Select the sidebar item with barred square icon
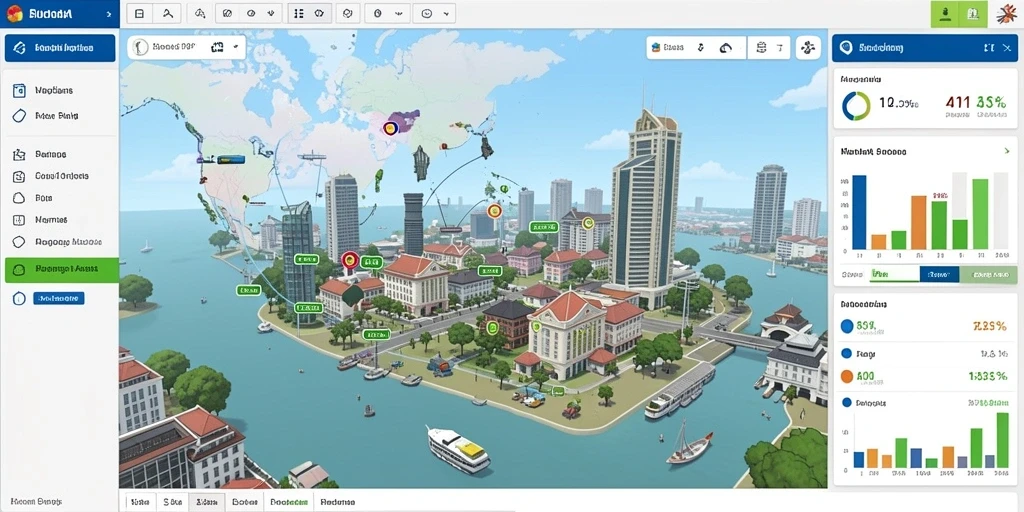This screenshot has height=512, width=1024. (x=59, y=220)
